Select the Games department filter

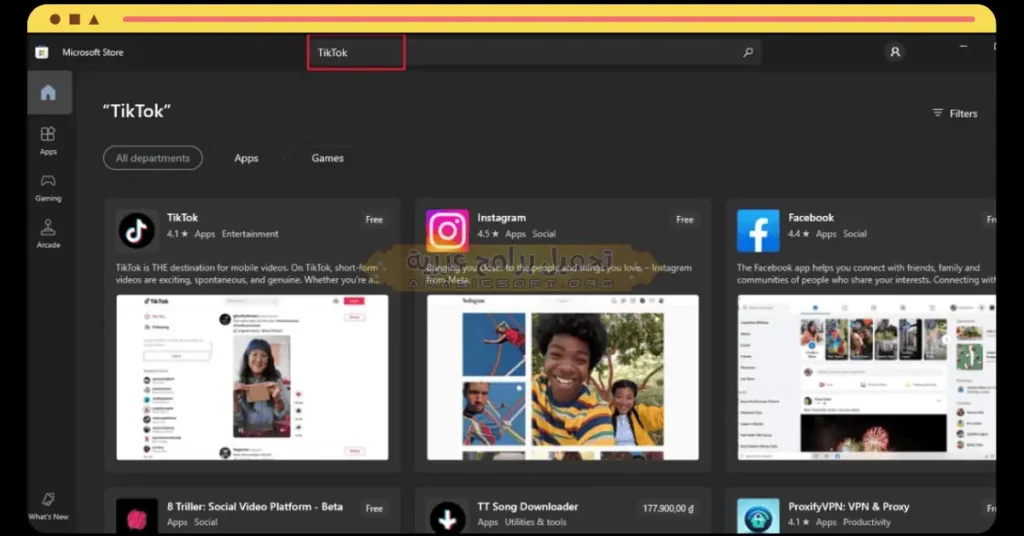[327, 158]
